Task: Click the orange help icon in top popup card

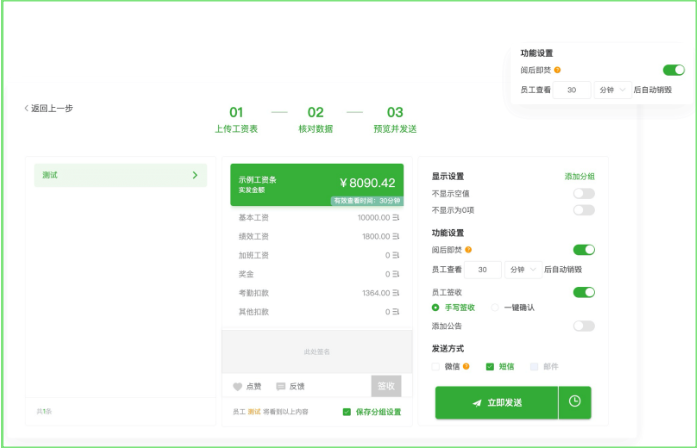Action: tap(557, 70)
